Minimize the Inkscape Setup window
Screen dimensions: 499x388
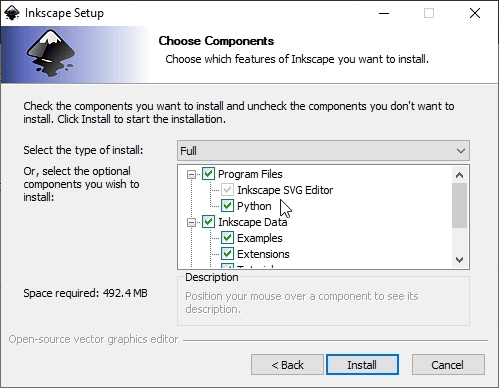[384, 13]
